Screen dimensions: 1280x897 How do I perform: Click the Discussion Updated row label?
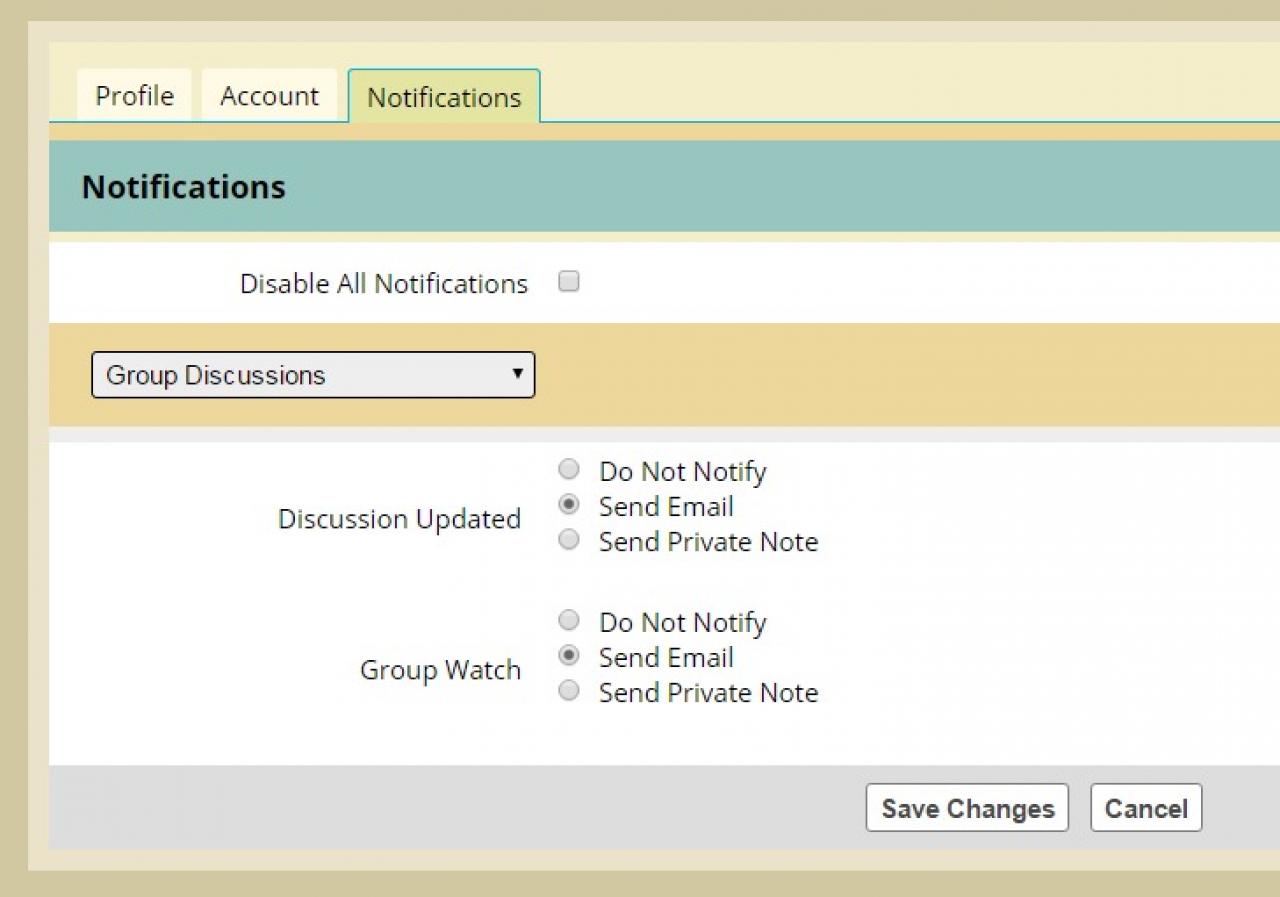point(399,519)
